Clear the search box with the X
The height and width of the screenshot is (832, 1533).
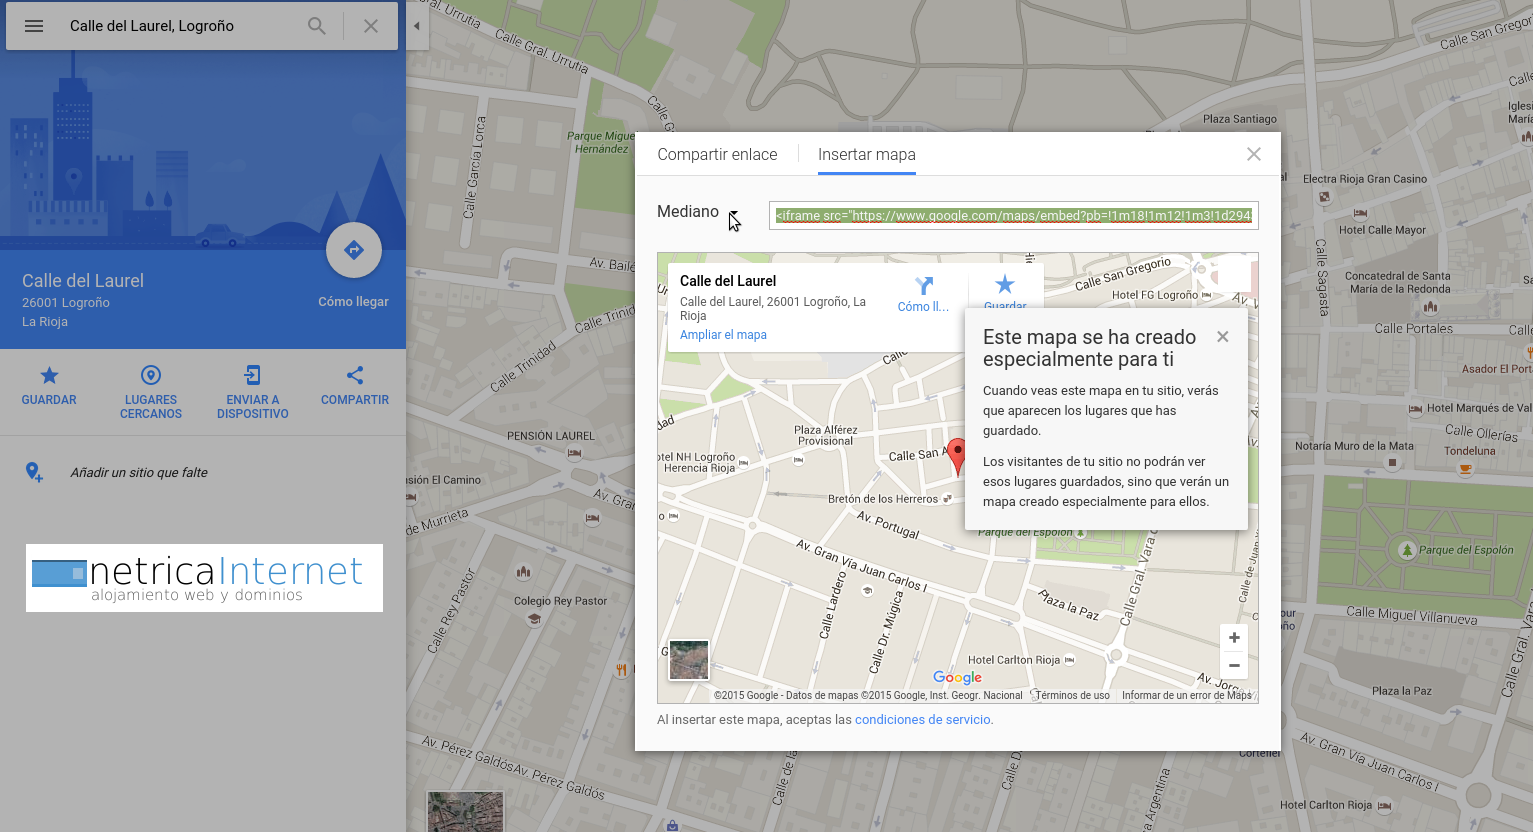(x=371, y=26)
